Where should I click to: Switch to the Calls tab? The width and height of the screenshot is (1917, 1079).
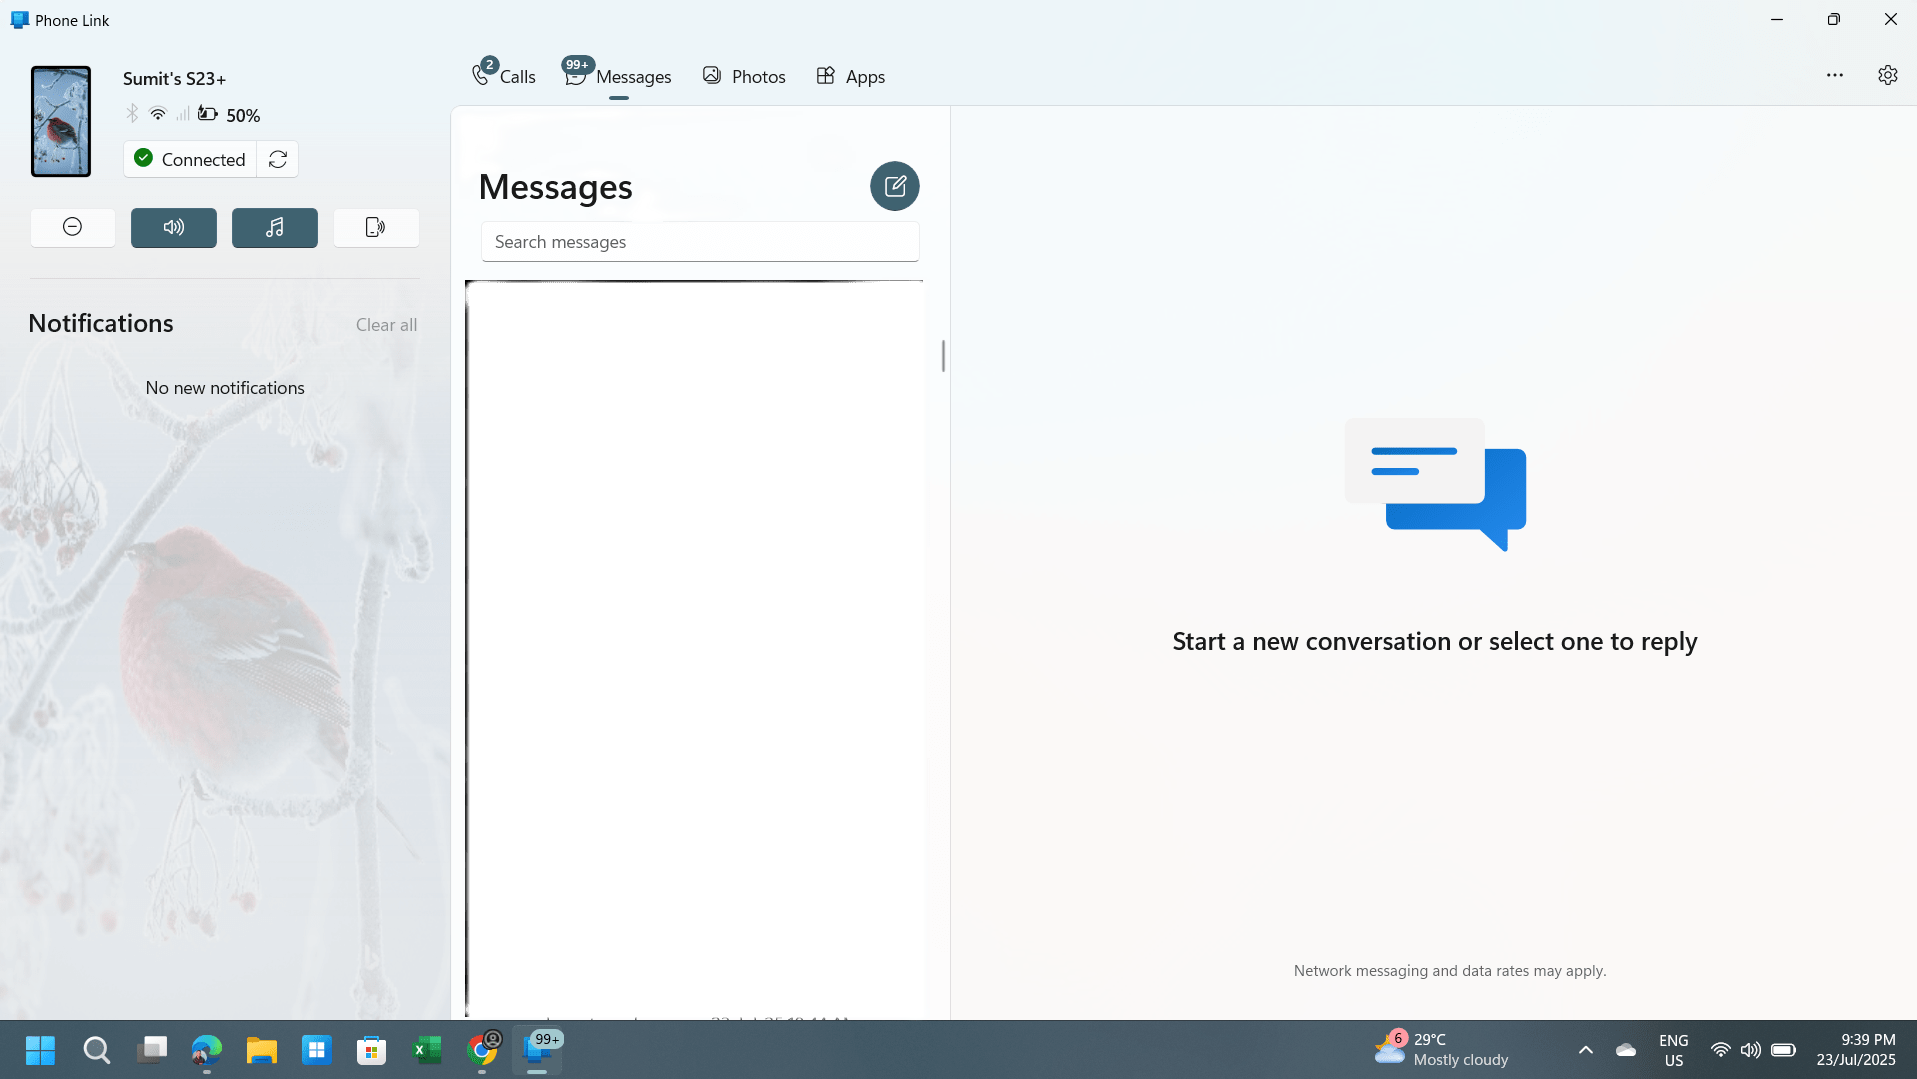tap(504, 75)
